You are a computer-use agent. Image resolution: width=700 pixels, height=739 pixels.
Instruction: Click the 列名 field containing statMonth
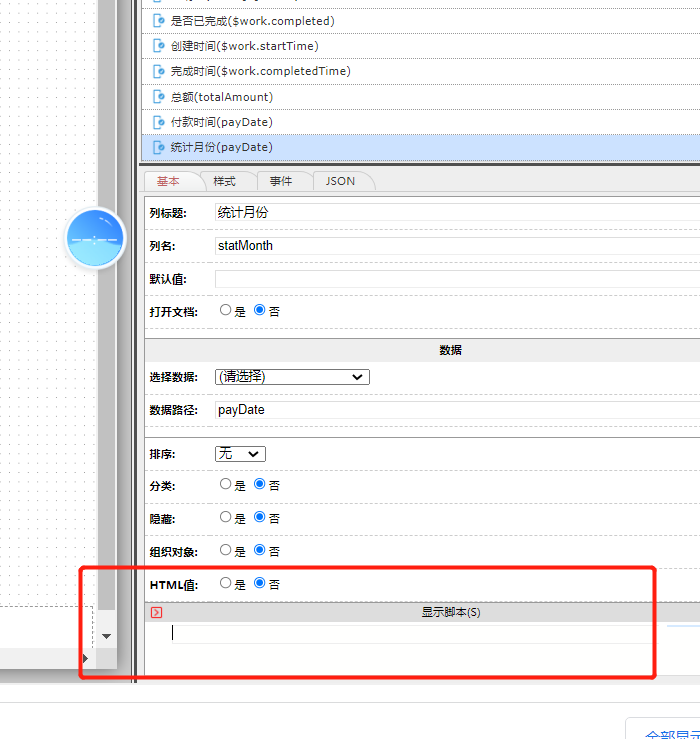click(457, 246)
